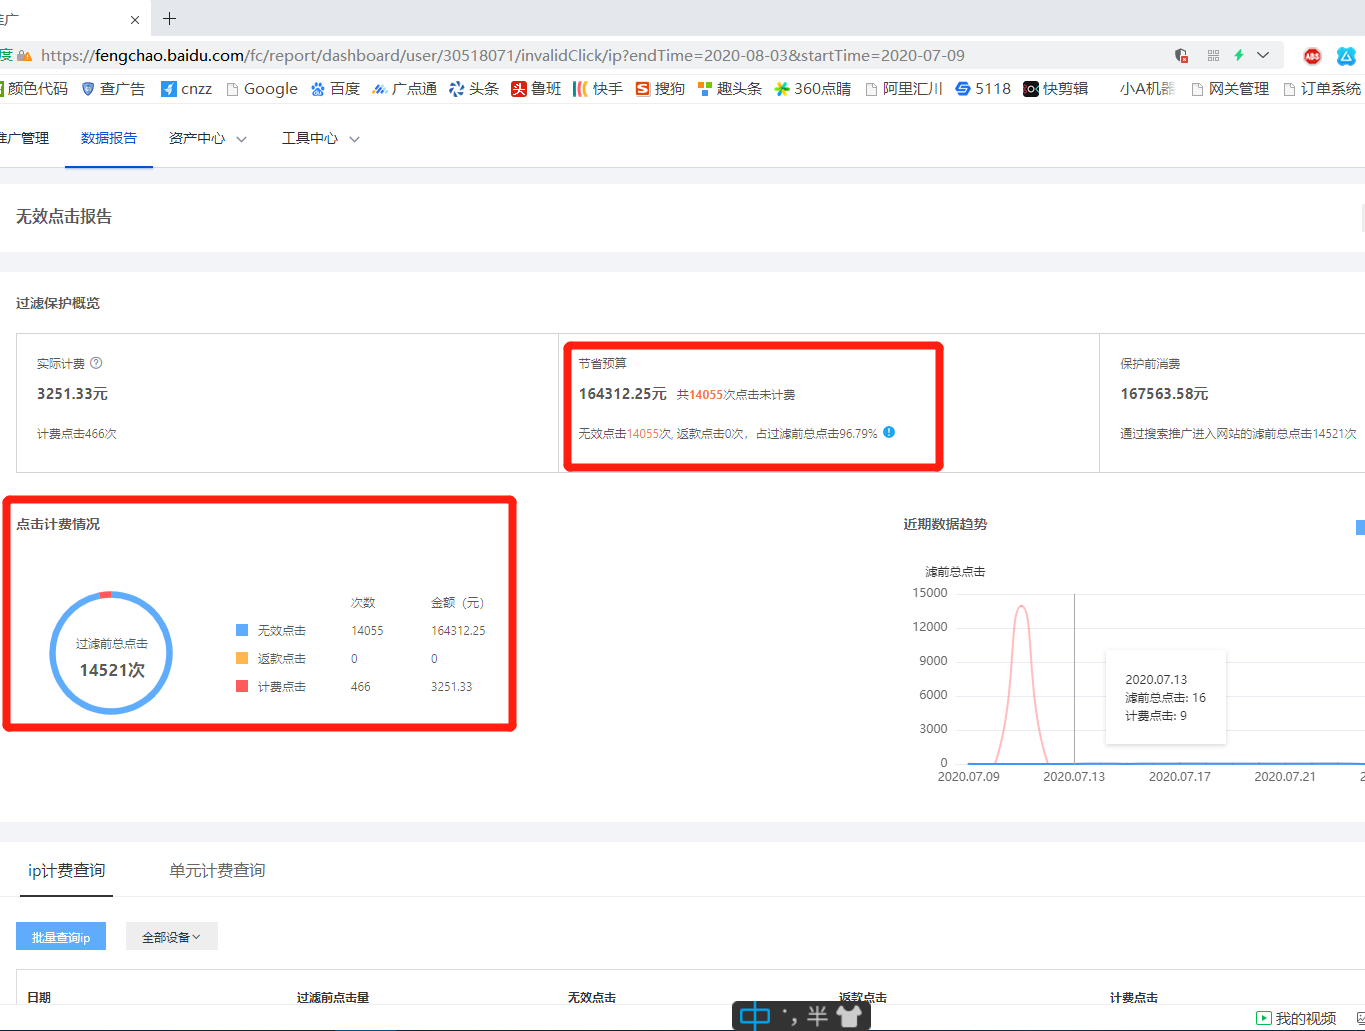Screen dimensions: 1365x1031
Task: Expand the 工具中心 dropdown menu
Action: [x=320, y=139]
